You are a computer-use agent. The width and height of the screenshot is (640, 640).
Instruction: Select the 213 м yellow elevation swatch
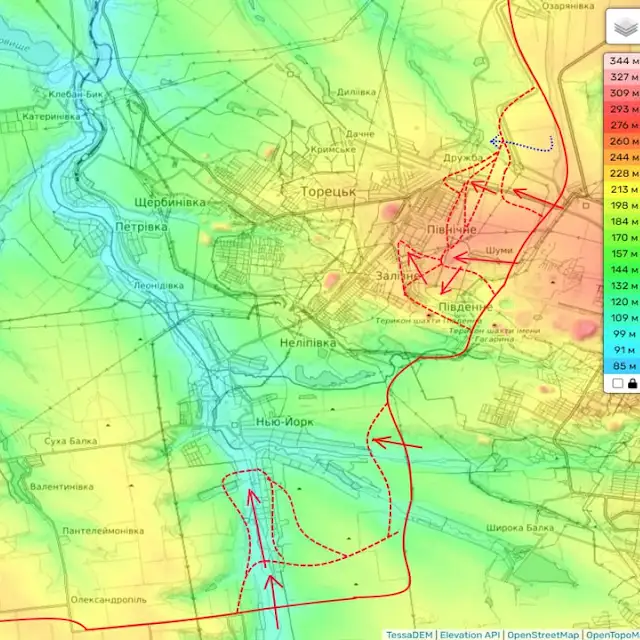pos(620,189)
